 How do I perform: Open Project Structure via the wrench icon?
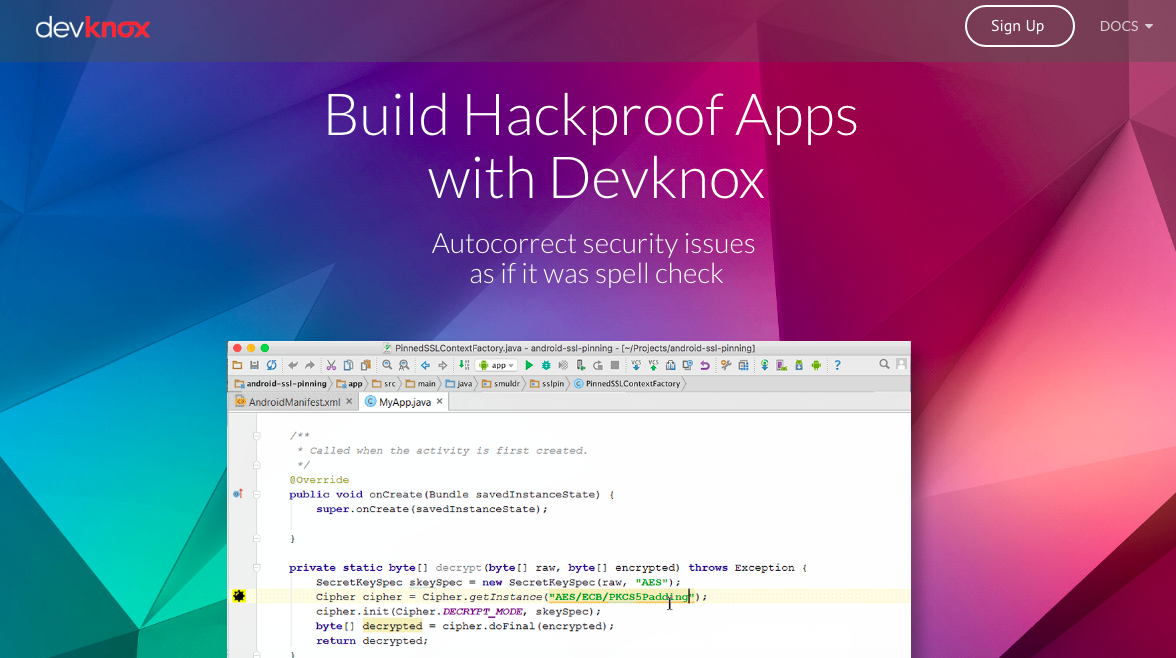(726, 365)
